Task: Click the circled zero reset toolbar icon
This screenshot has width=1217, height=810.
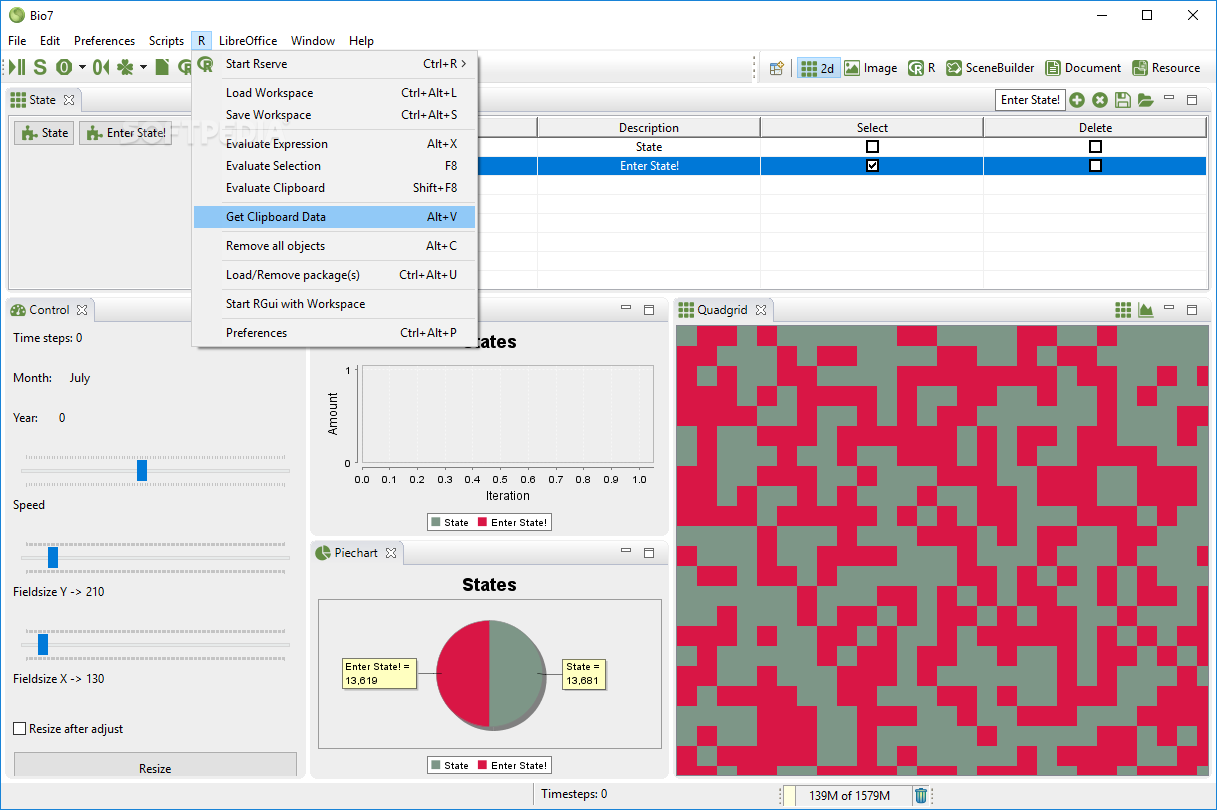Action: pyautogui.click(x=64, y=67)
